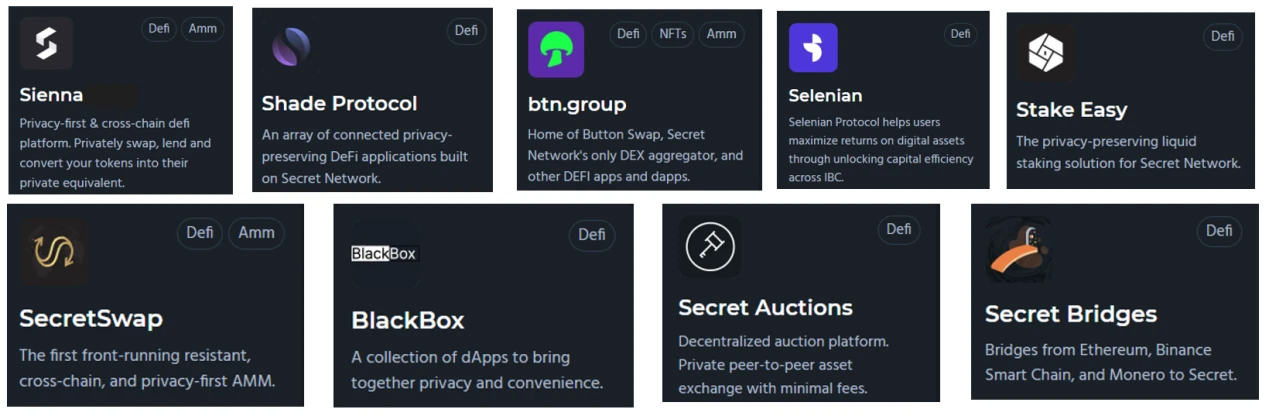The image size is (1269, 416).
Task: Select the Defi tag on BlackBox card
Action: coord(592,235)
